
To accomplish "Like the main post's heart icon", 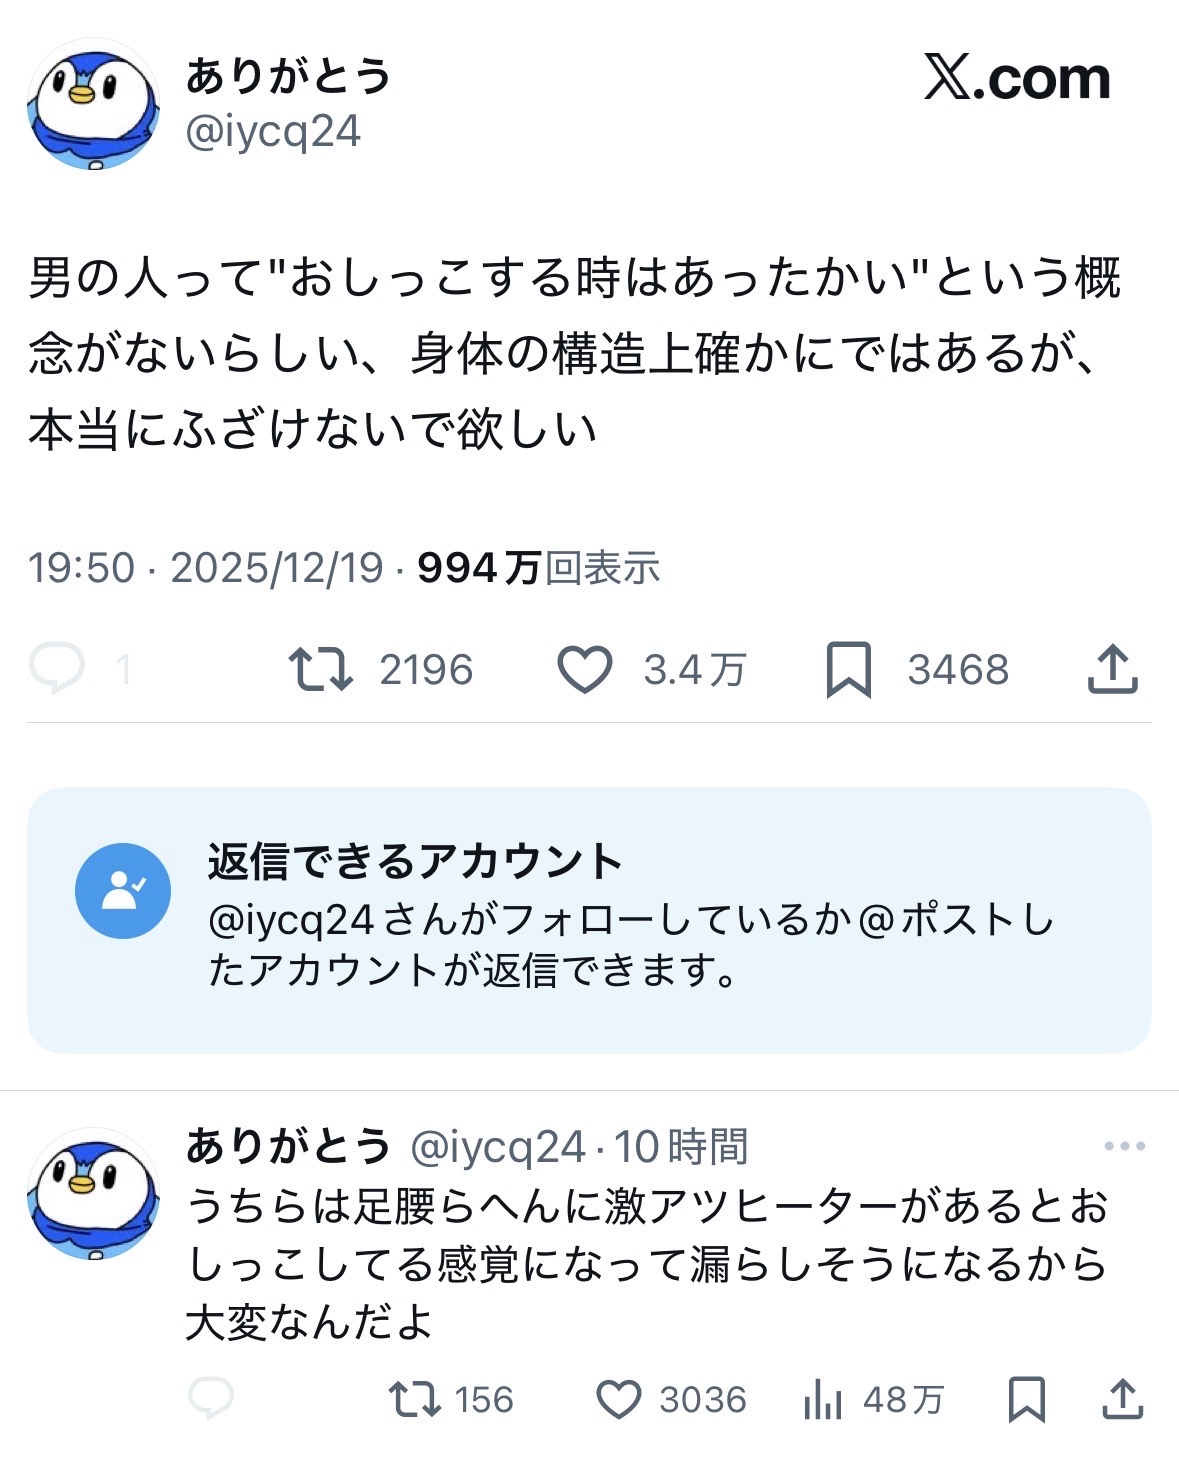I will 584,669.
